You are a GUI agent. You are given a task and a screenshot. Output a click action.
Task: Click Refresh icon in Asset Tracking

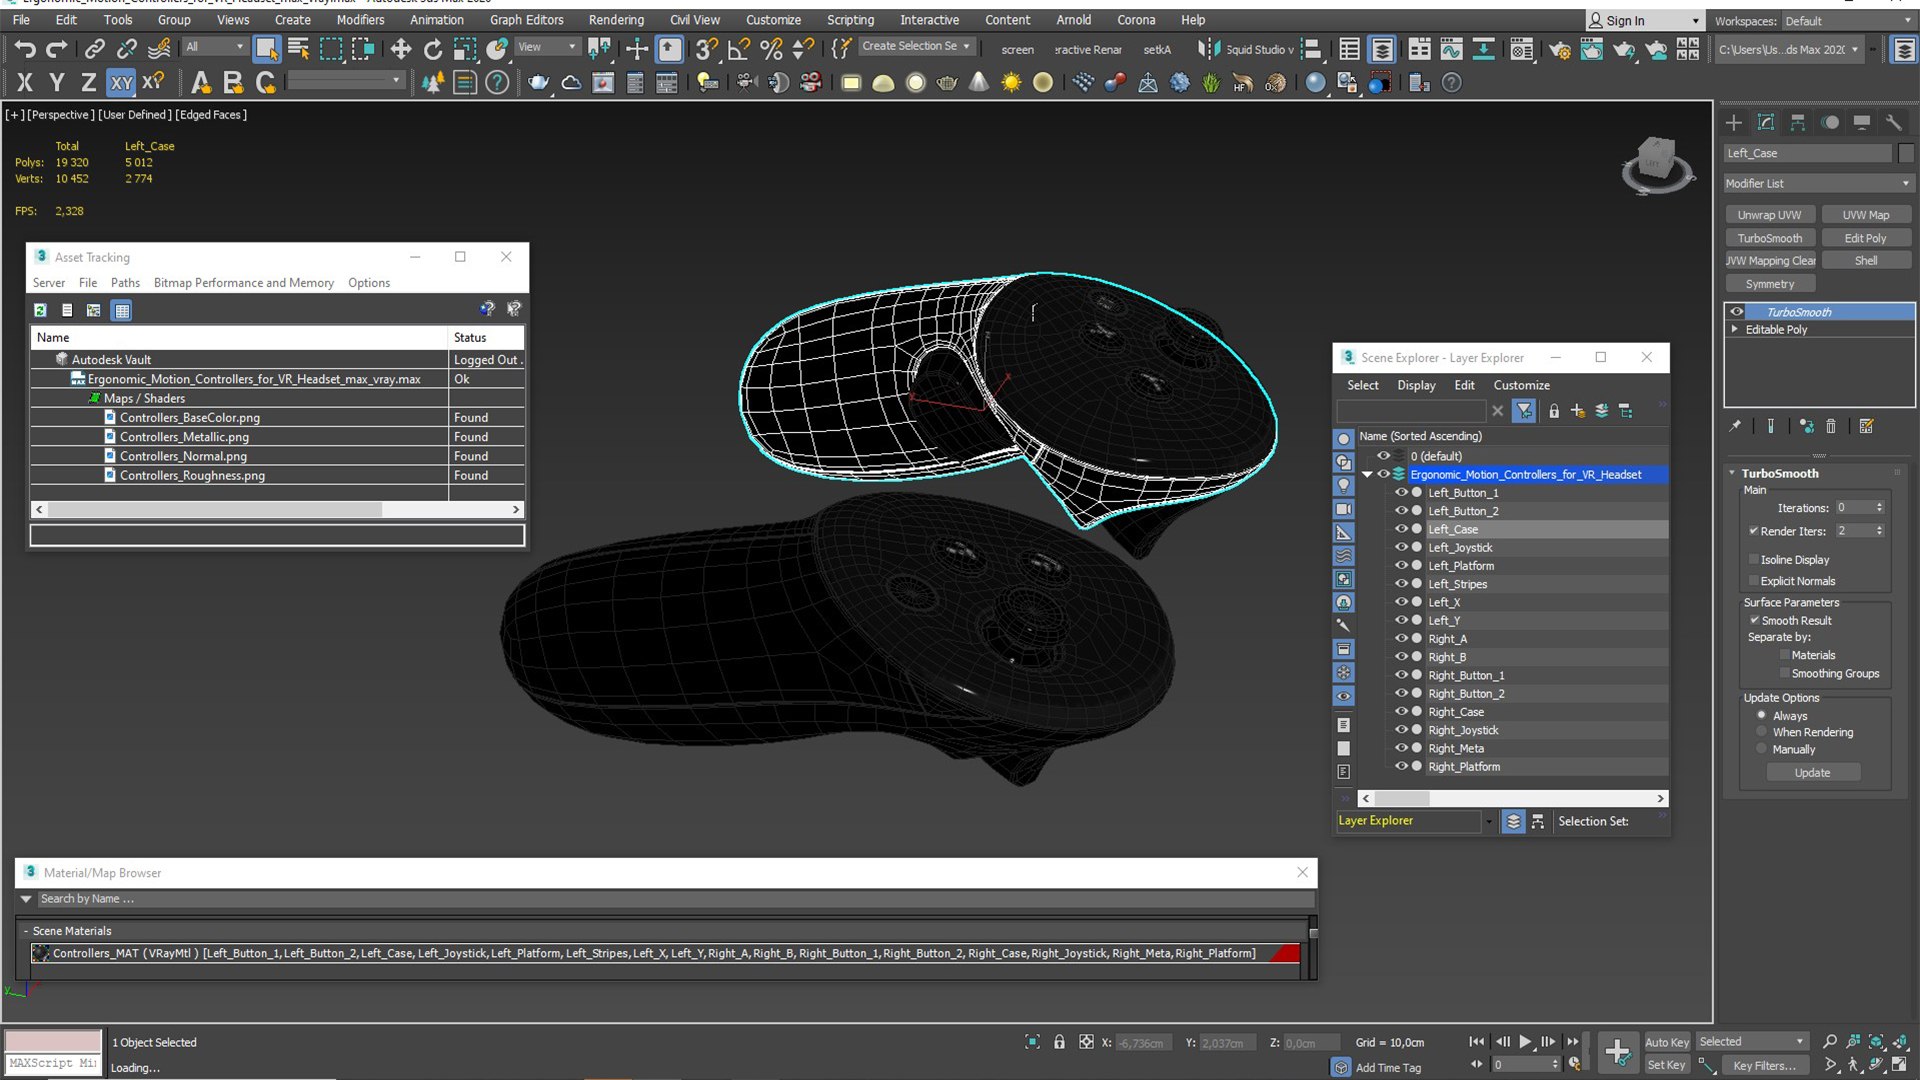pyautogui.click(x=40, y=310)
